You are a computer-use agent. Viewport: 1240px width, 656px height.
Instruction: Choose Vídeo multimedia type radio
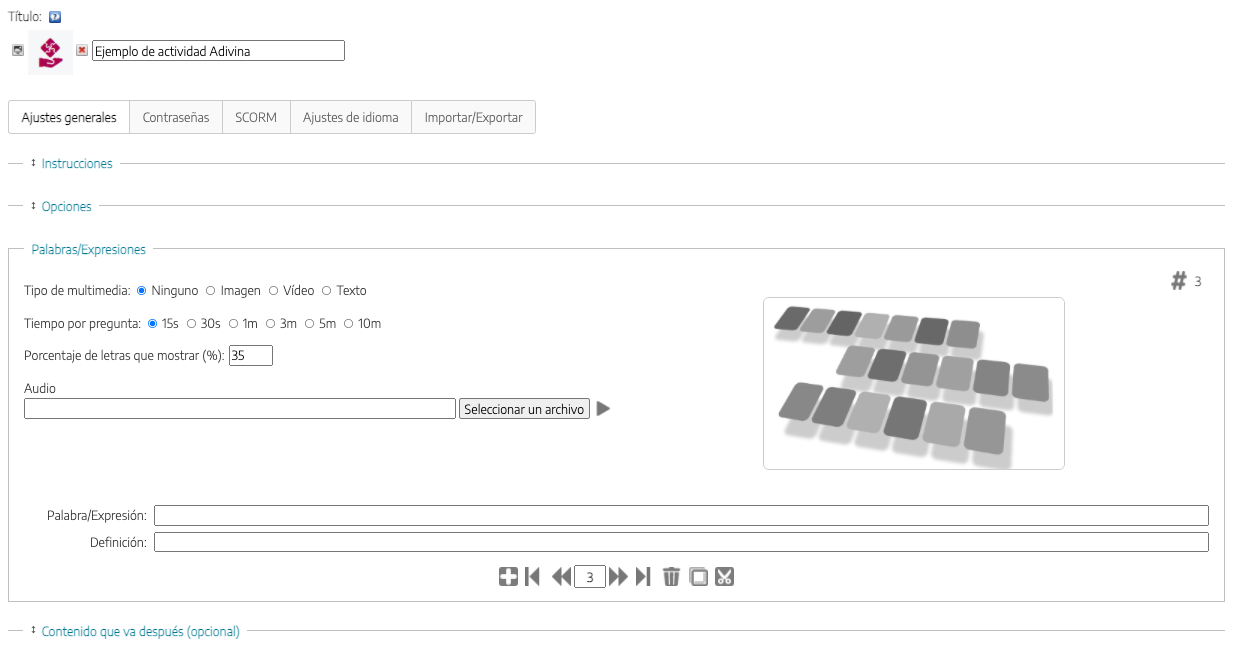tap(274, 291)
